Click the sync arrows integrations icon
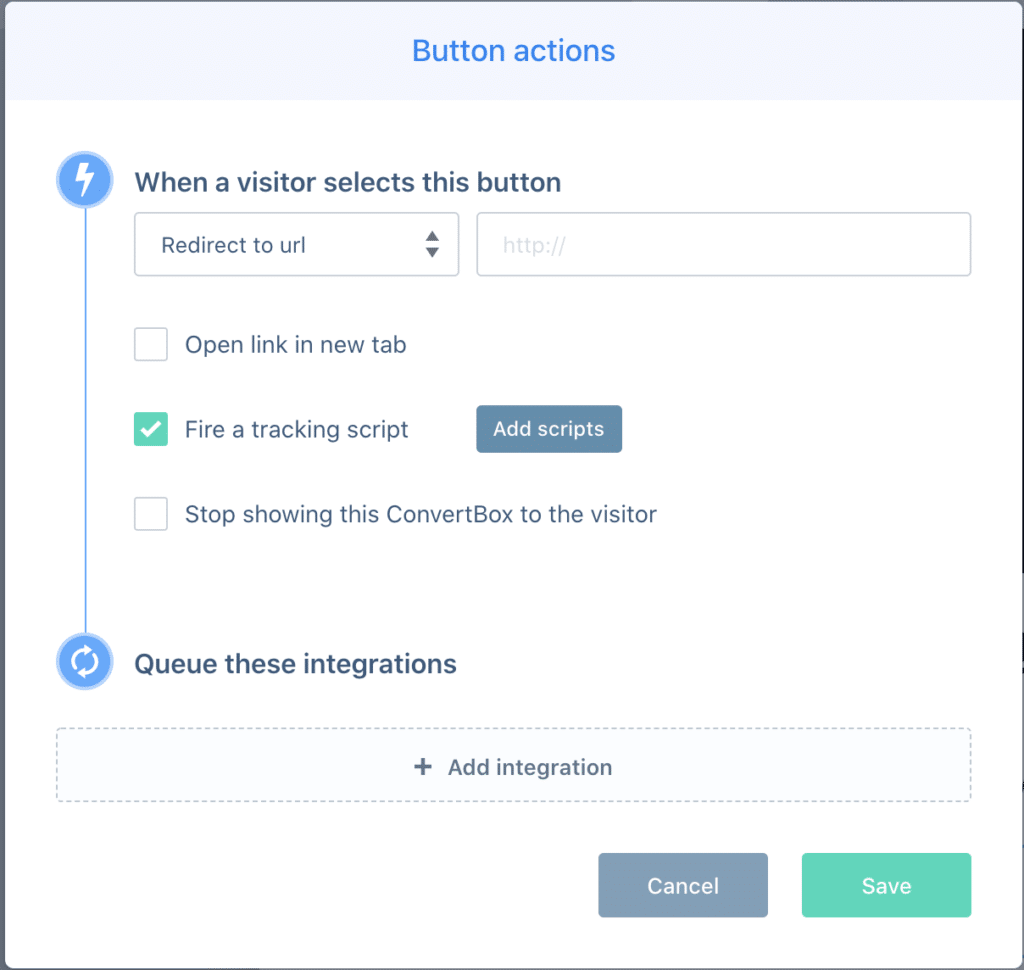This screenshot has height=970, width=1024. click(x=85, y=661)
